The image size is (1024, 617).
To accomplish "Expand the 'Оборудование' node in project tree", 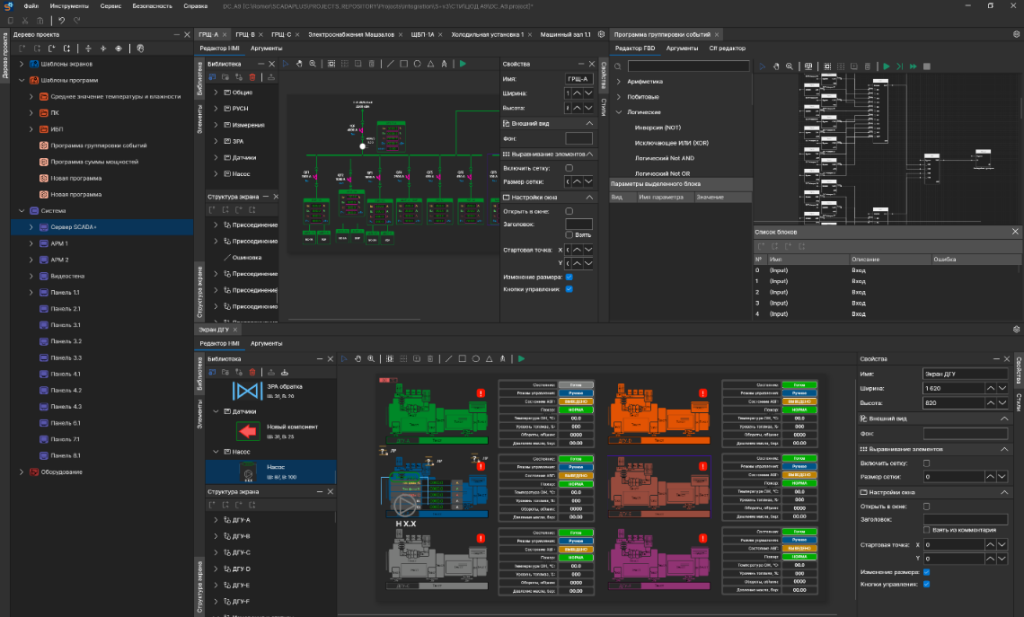I will point(20,471).
